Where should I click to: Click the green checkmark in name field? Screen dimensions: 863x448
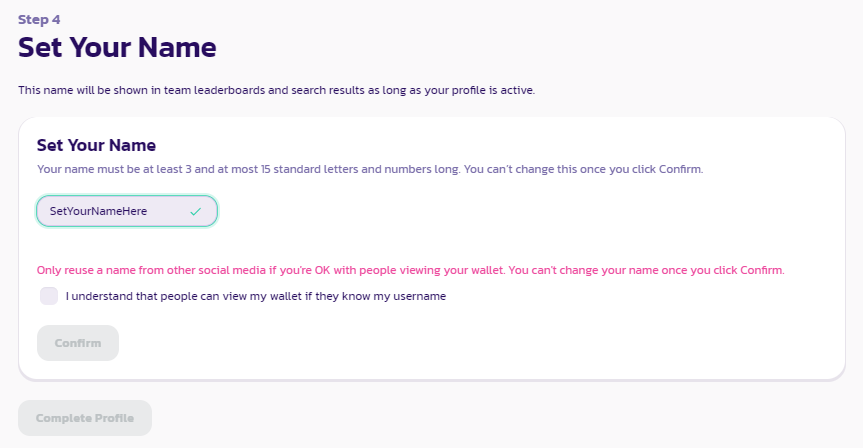pos(195,211)
